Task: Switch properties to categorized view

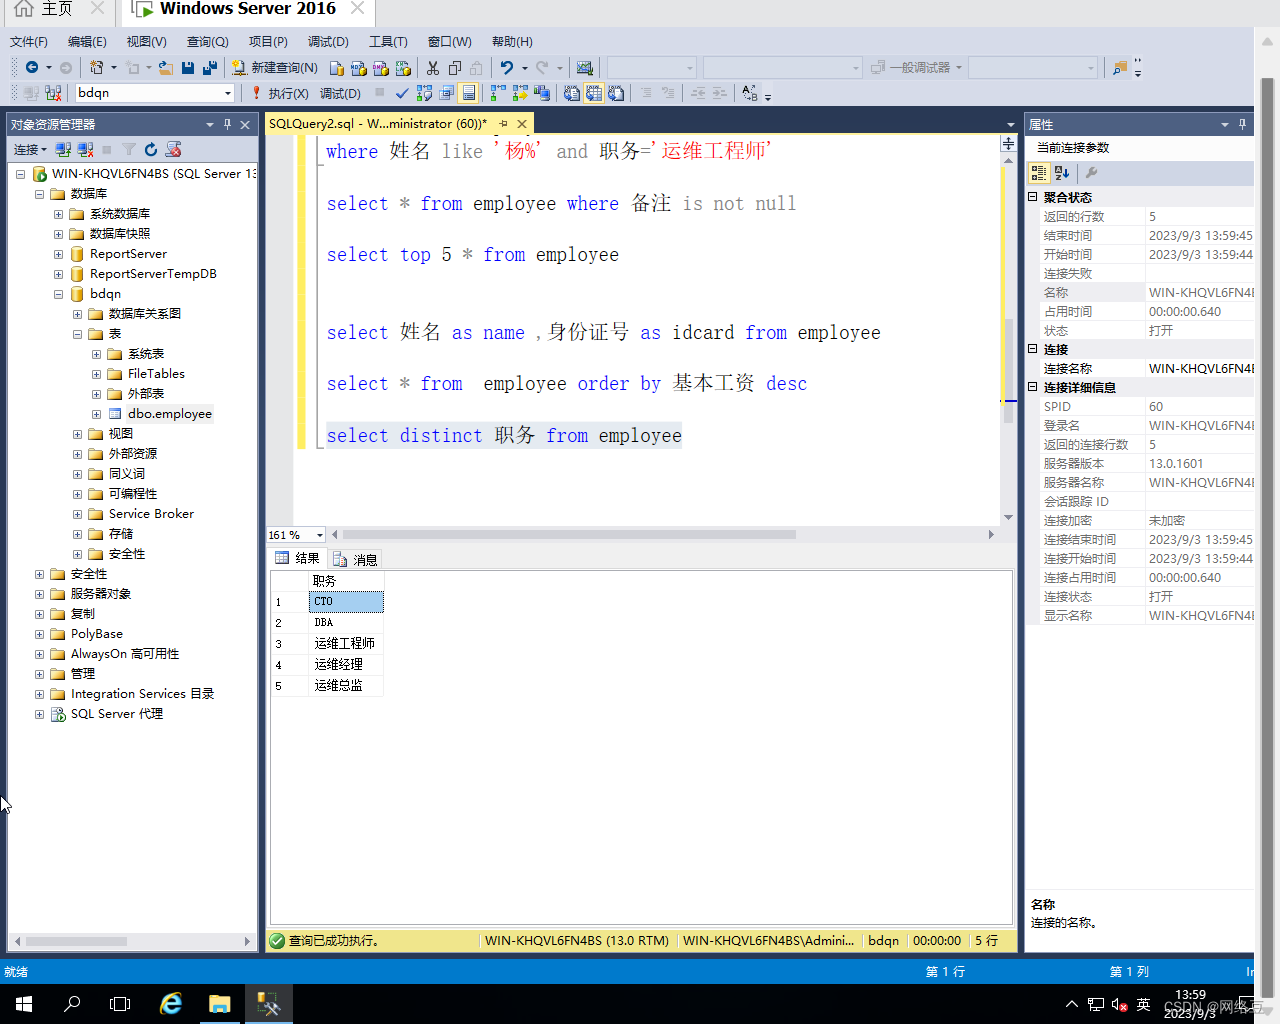Action: 1039,173
